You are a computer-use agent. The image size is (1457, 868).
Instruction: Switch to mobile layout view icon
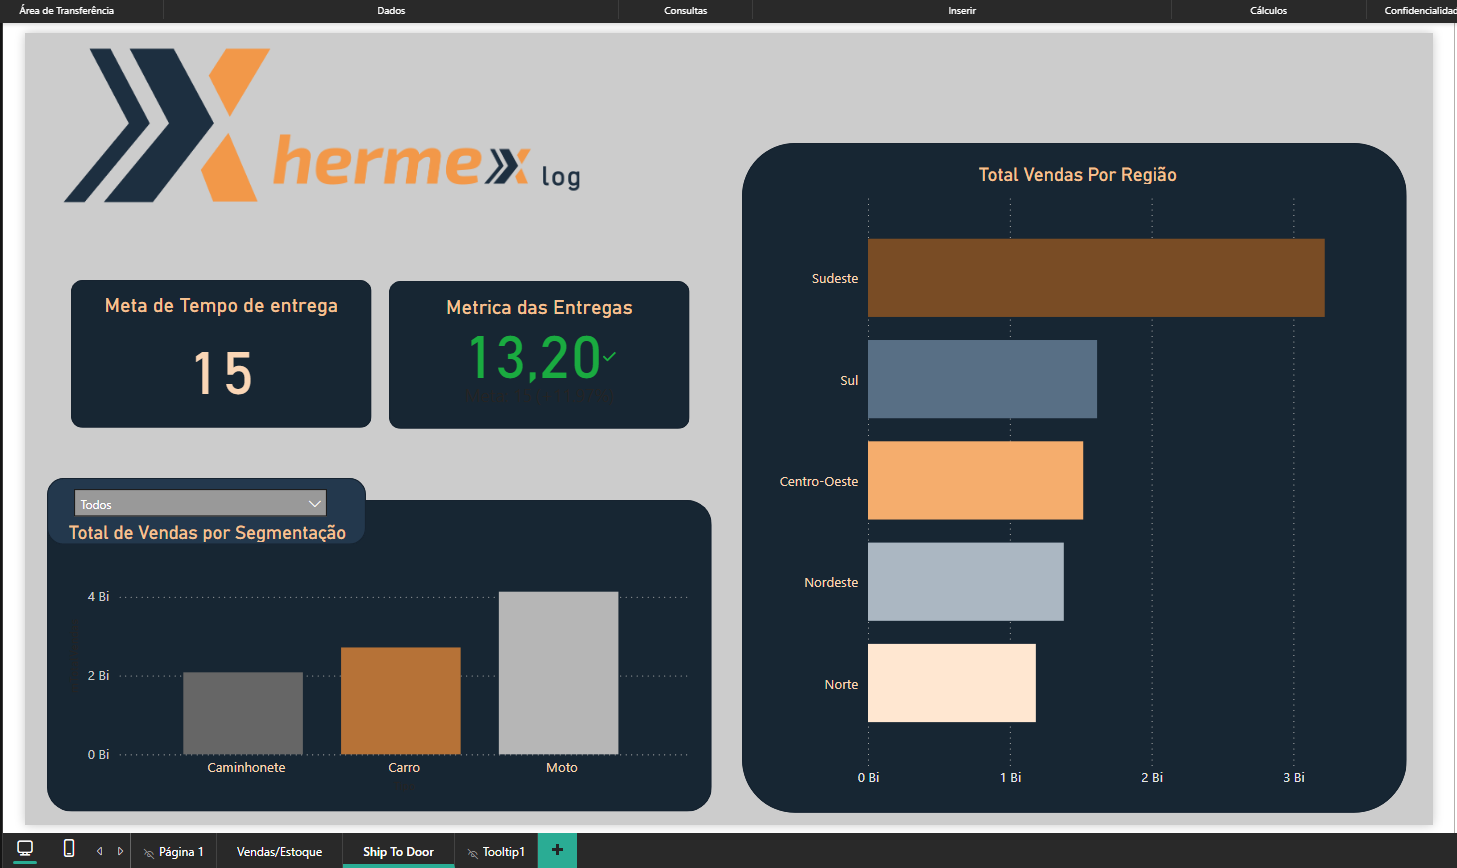click(x=69, y=848)
